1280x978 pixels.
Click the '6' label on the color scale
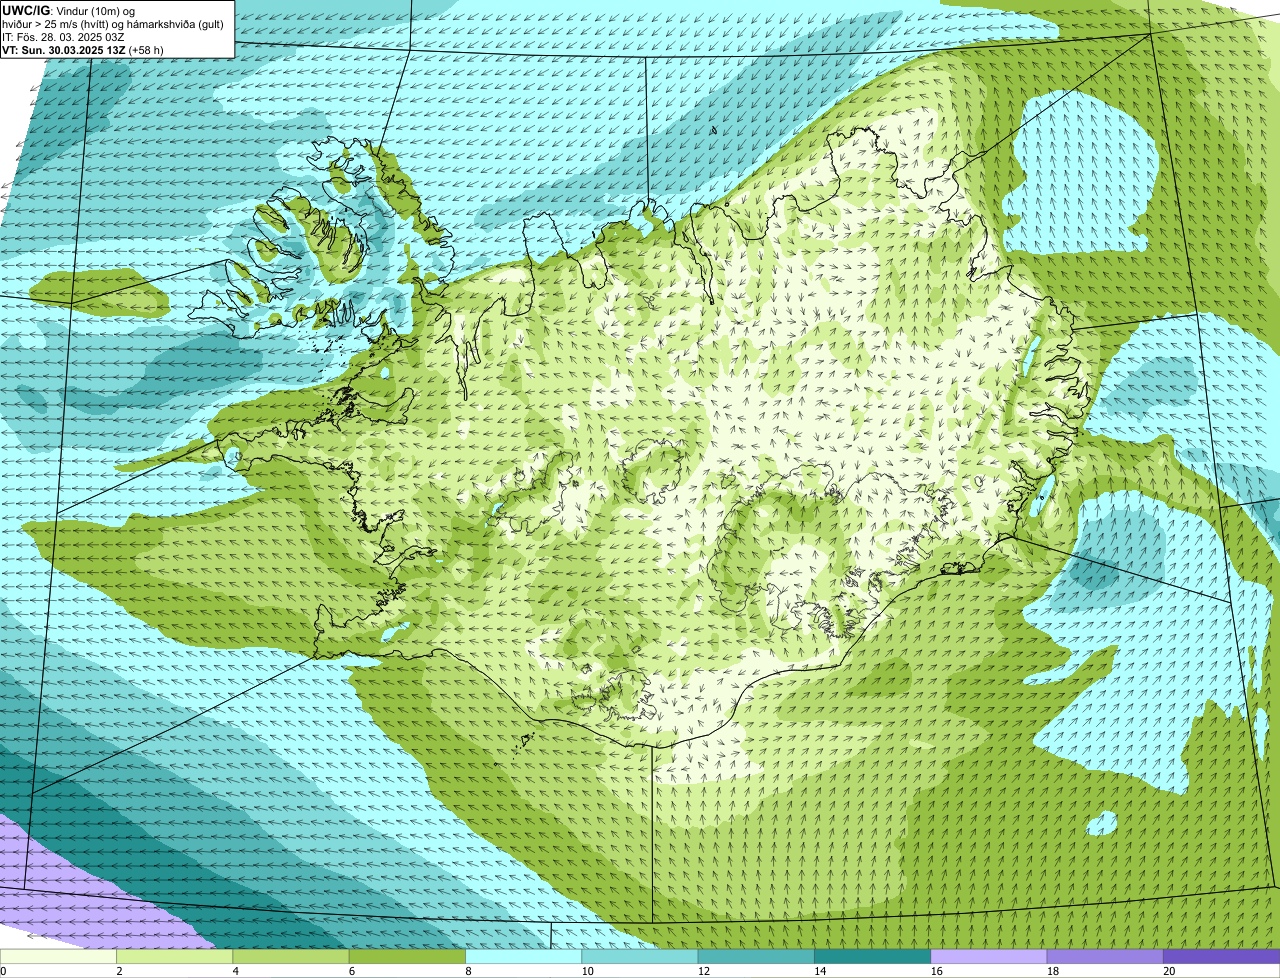point(352,971)
